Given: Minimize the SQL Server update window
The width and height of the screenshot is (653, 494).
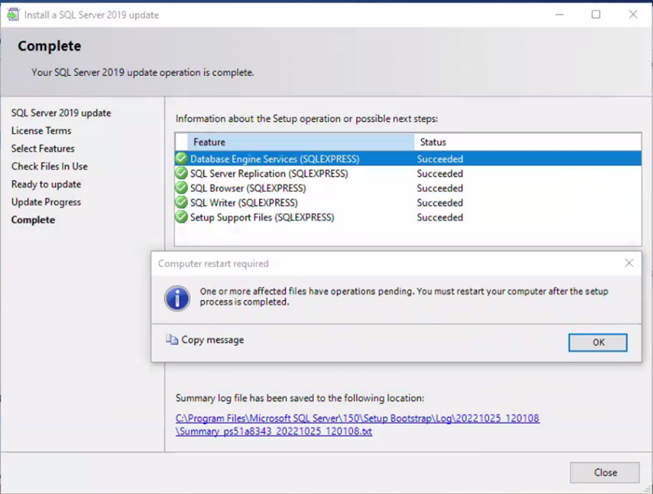Looking at the screenshot, I should (559, 15).
